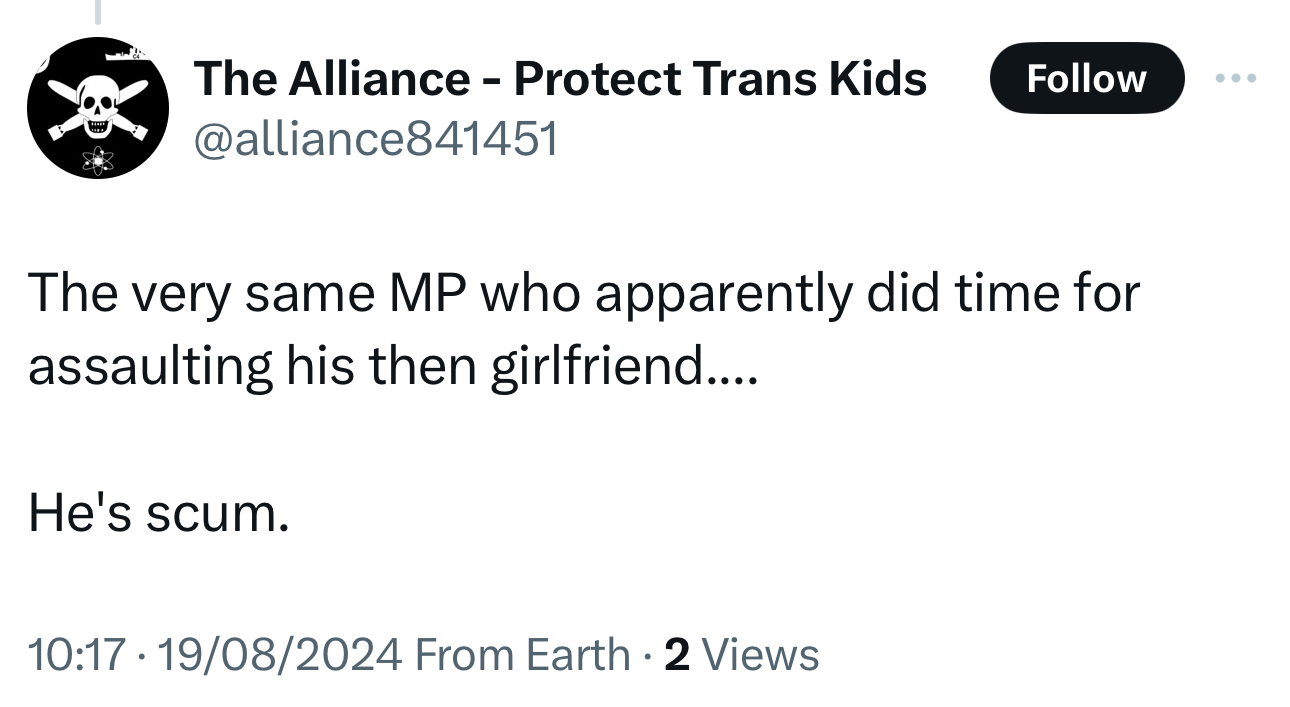Click the word "assaulting" in the tweet
1290x707 pixels.
[150, 367]
